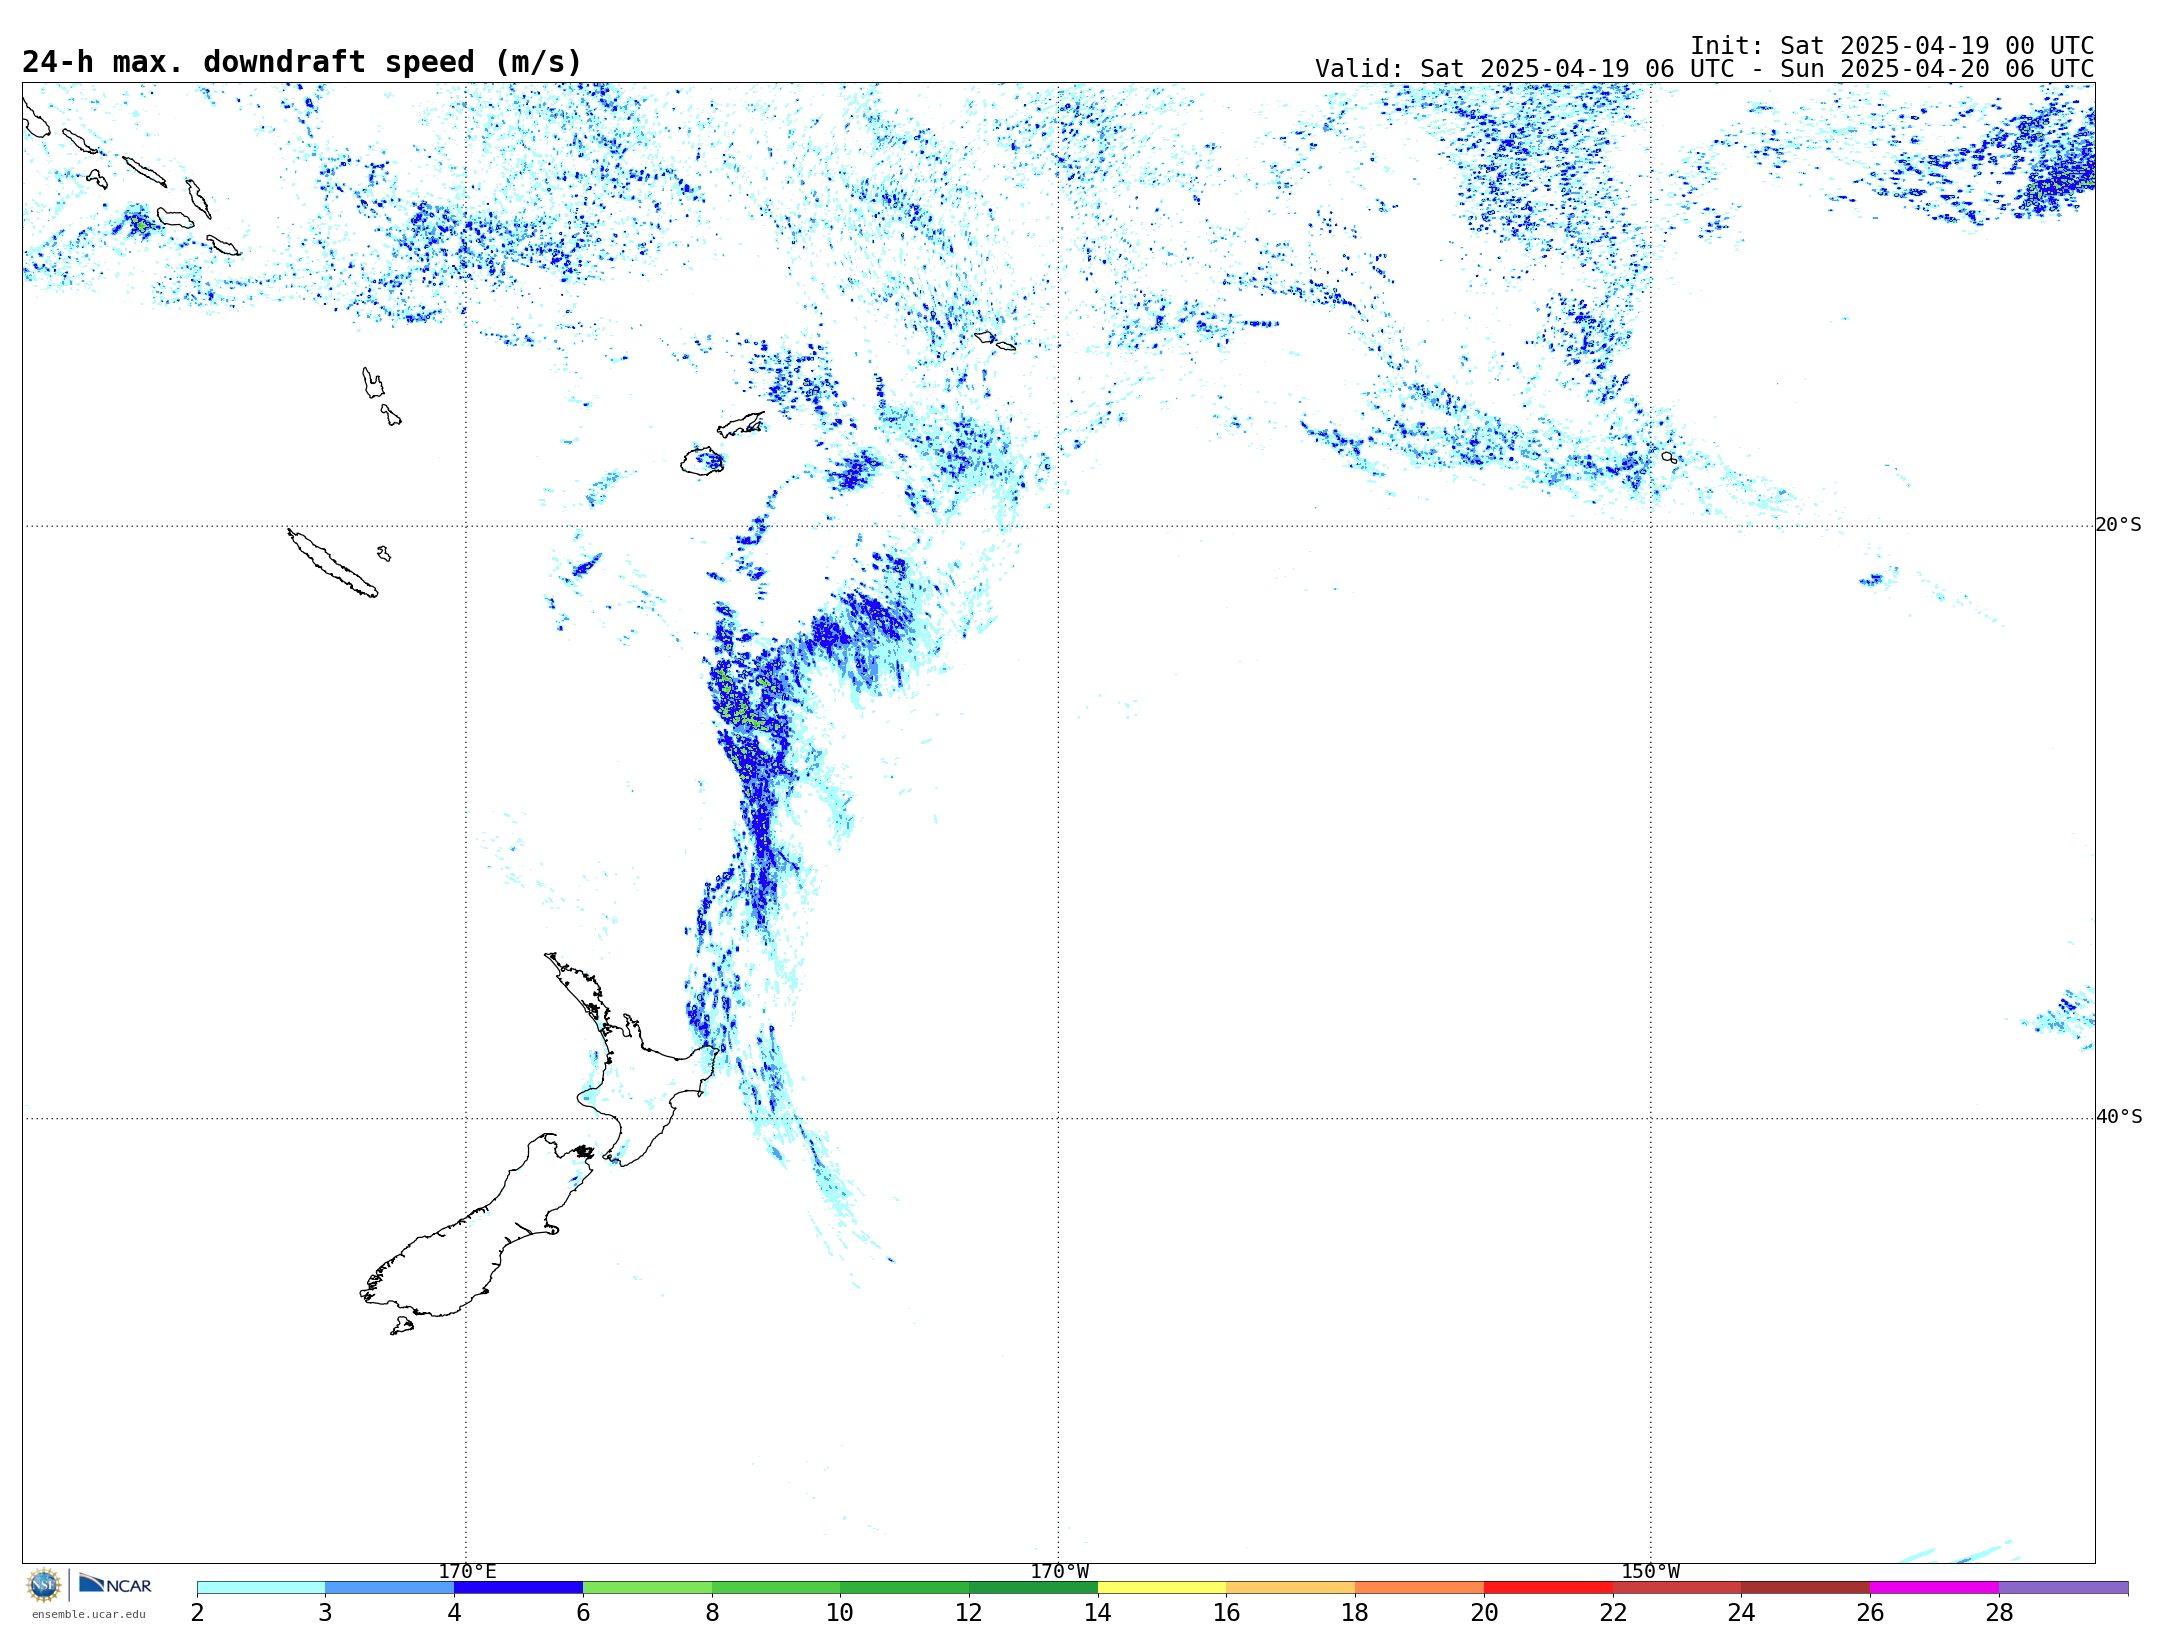2160x1626 pixels.
Task: Click the colorbar tick label 18
Action: click(x=1355, y=1612)
